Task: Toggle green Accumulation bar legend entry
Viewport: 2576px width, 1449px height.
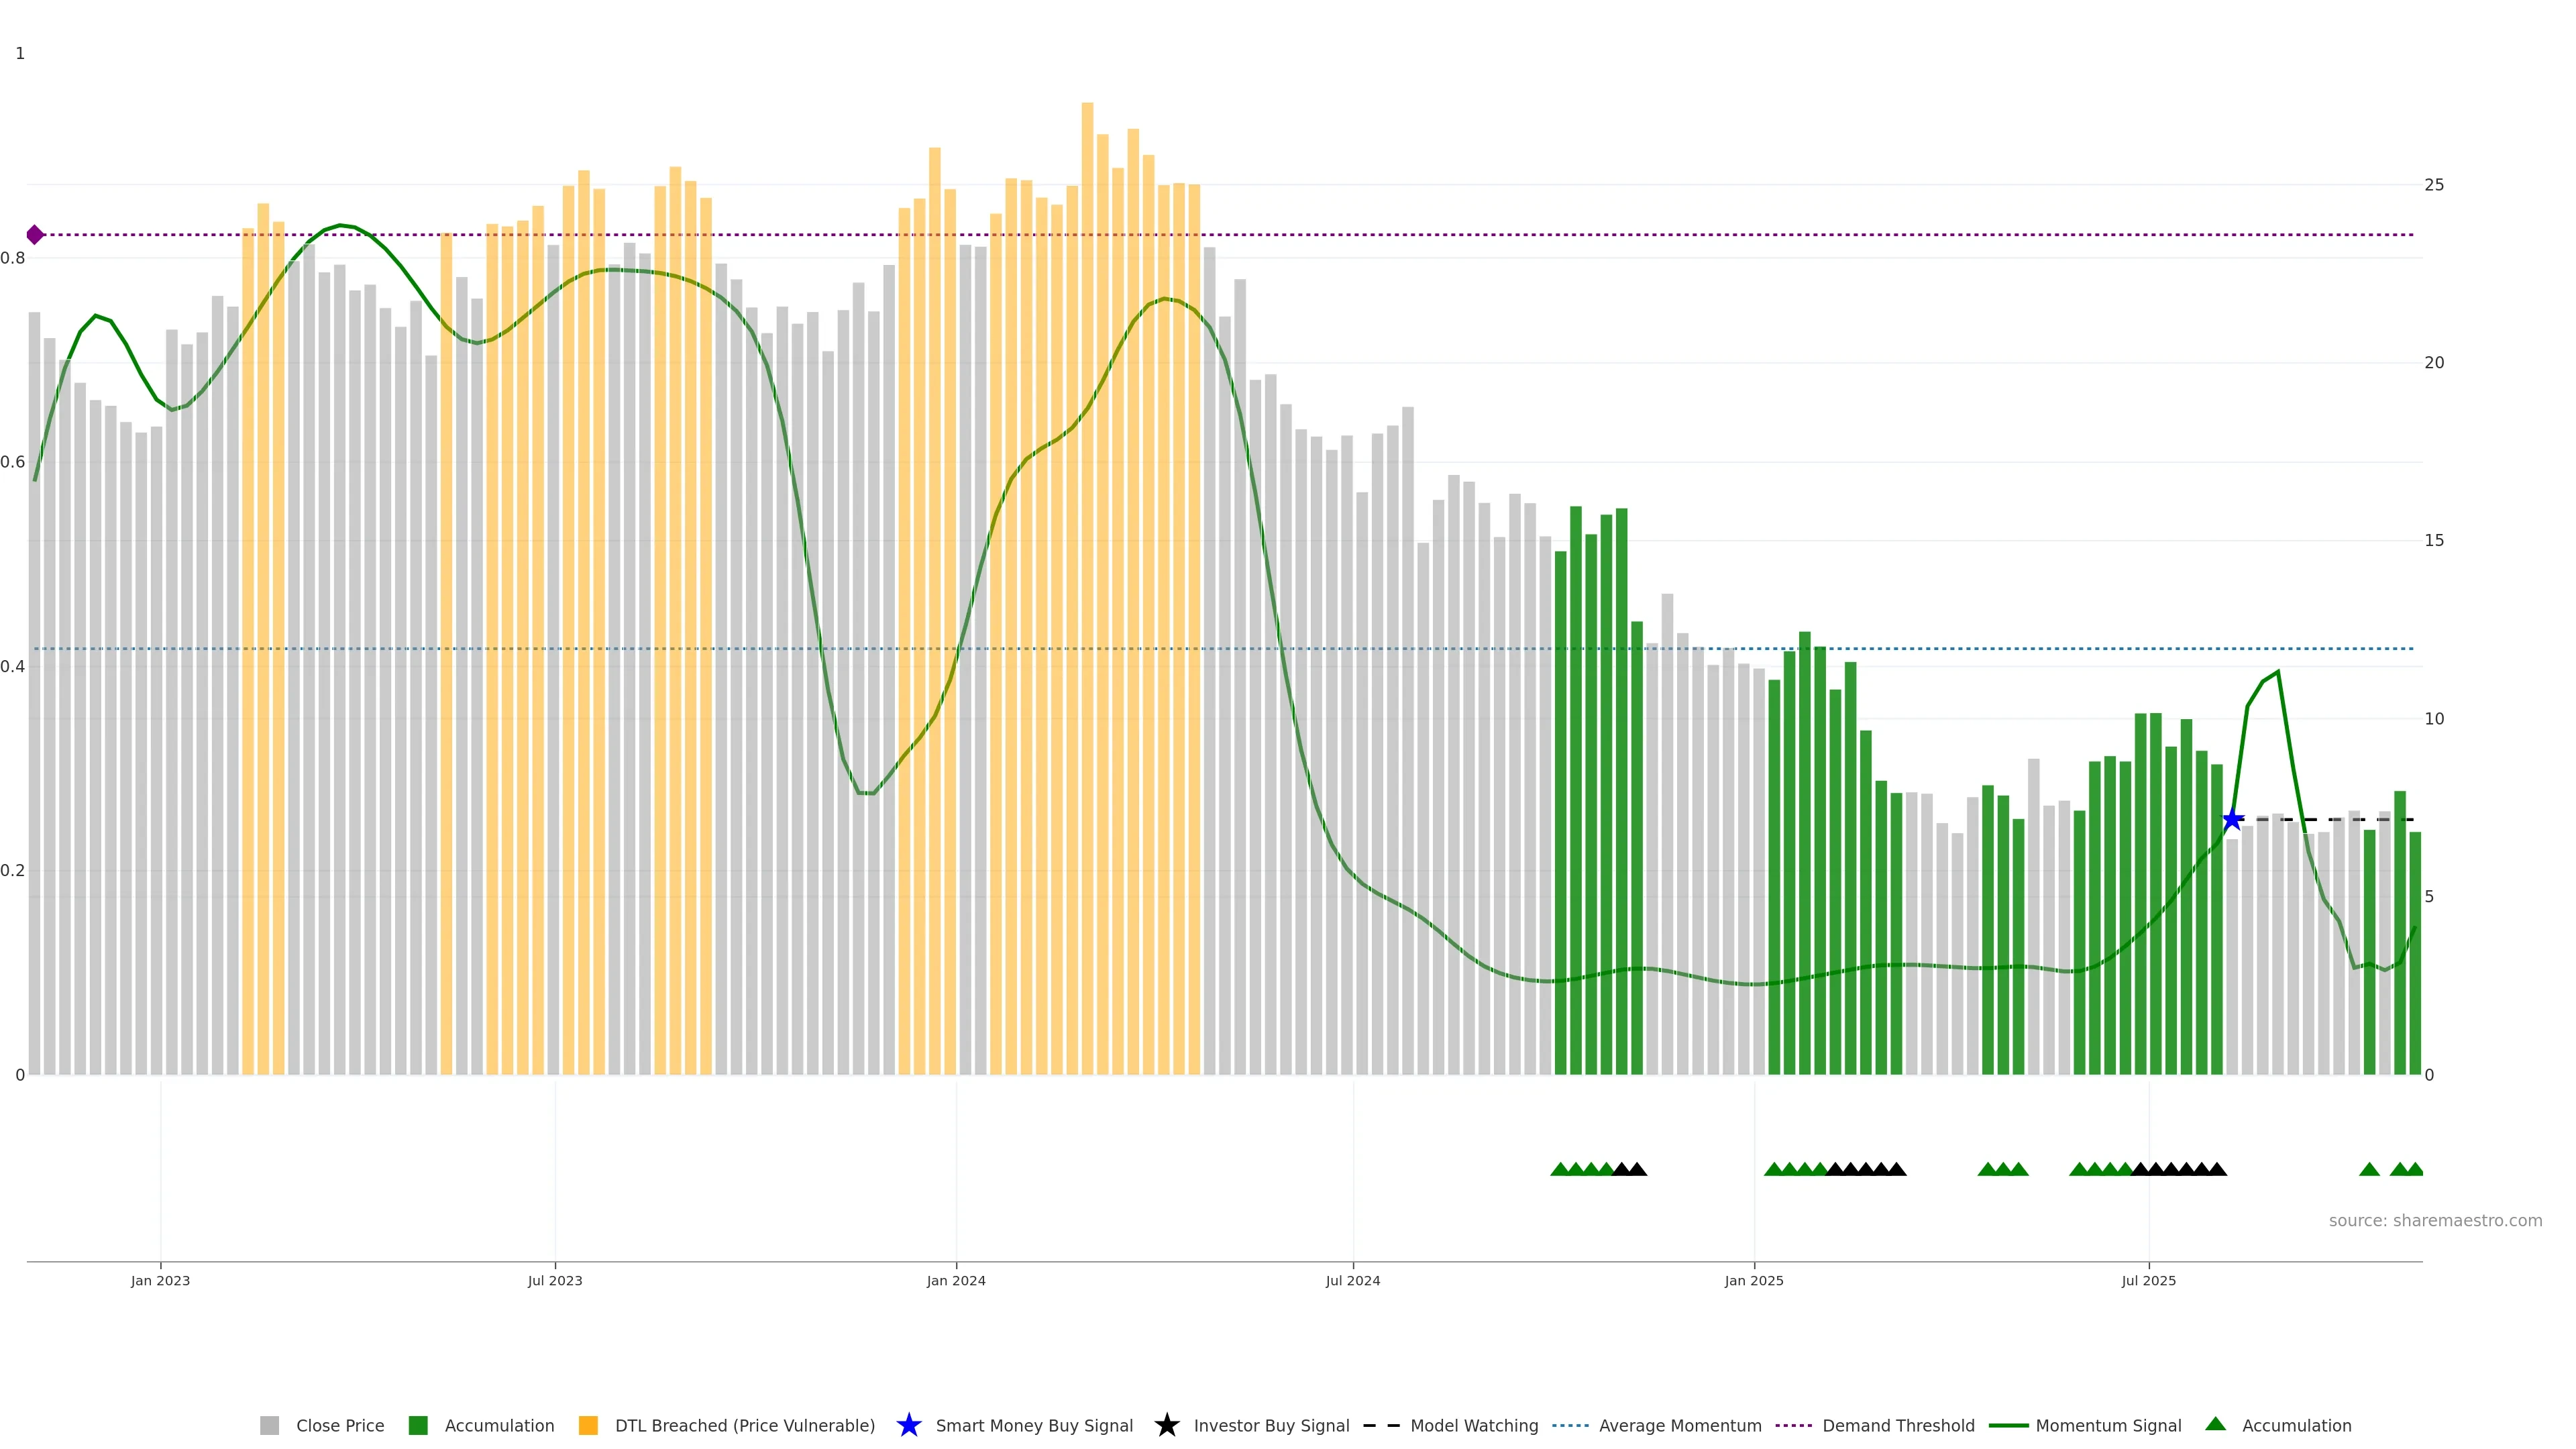Action: pyautogui.click(x=418, y=1425)
